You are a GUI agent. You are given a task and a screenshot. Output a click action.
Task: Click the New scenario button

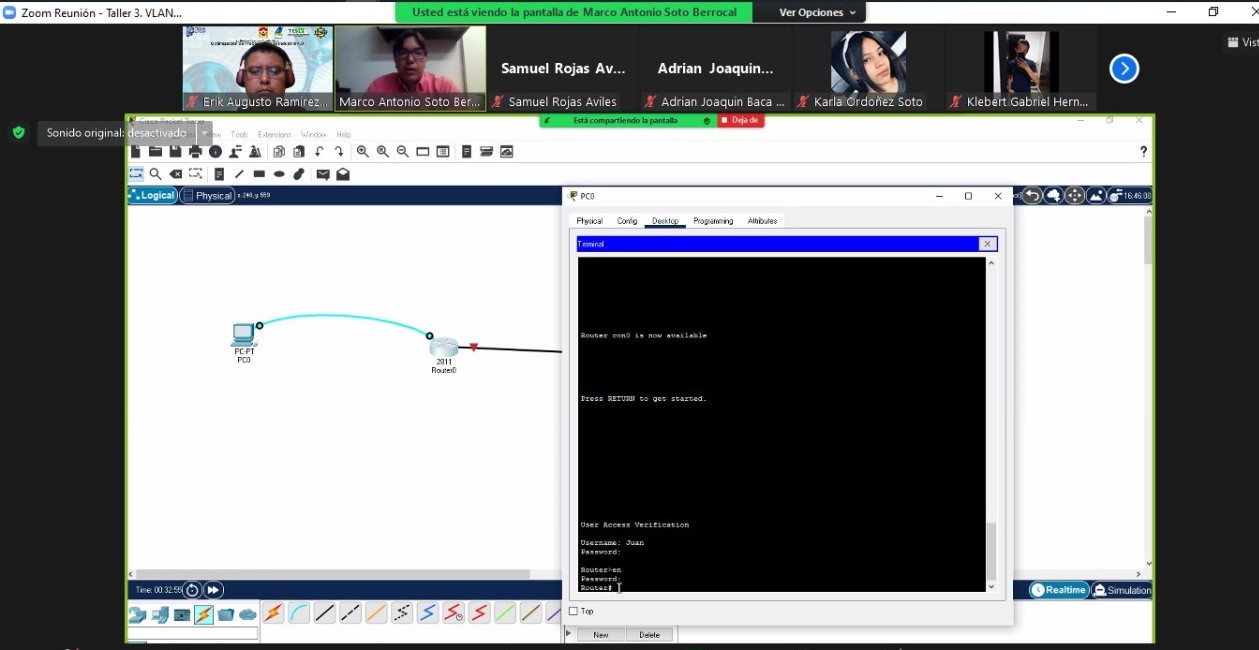click(600, 635)
